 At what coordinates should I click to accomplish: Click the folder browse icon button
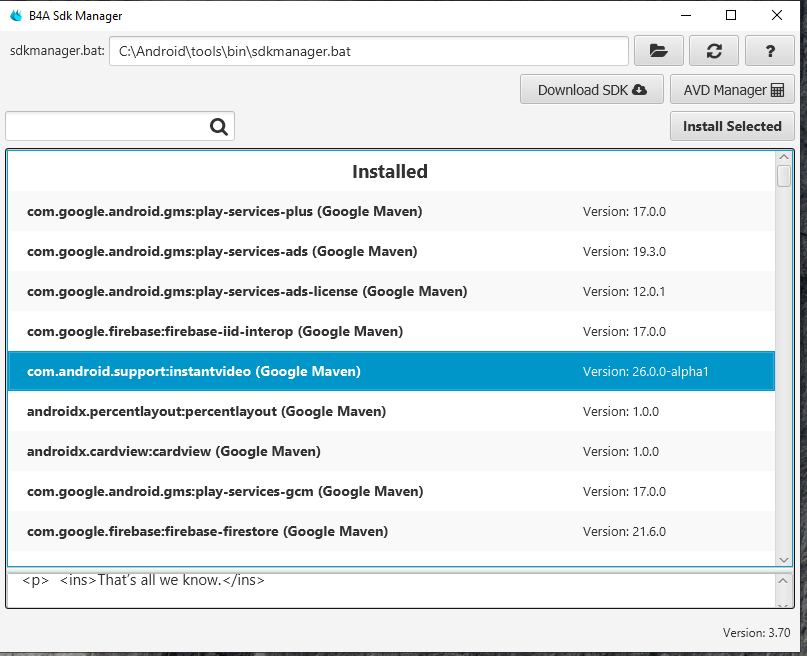[658, 51]
